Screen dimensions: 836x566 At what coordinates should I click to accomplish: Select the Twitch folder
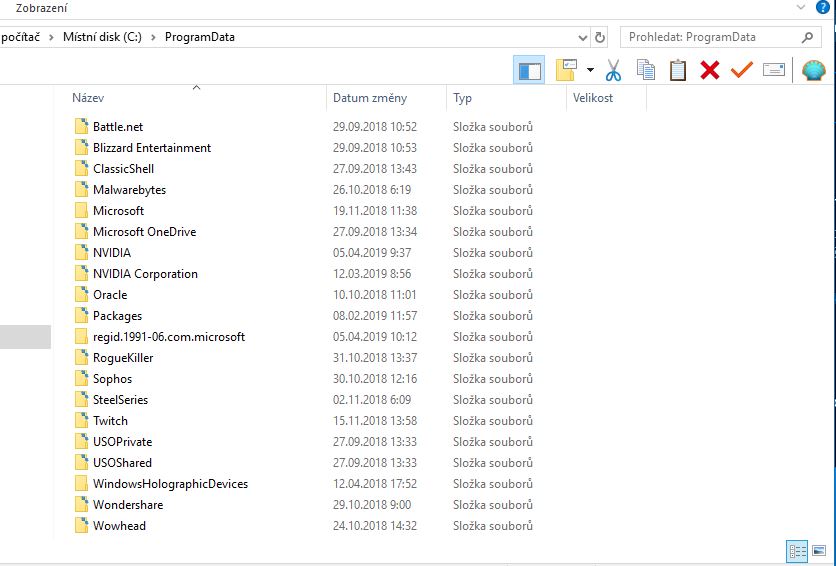click(110, 421)
